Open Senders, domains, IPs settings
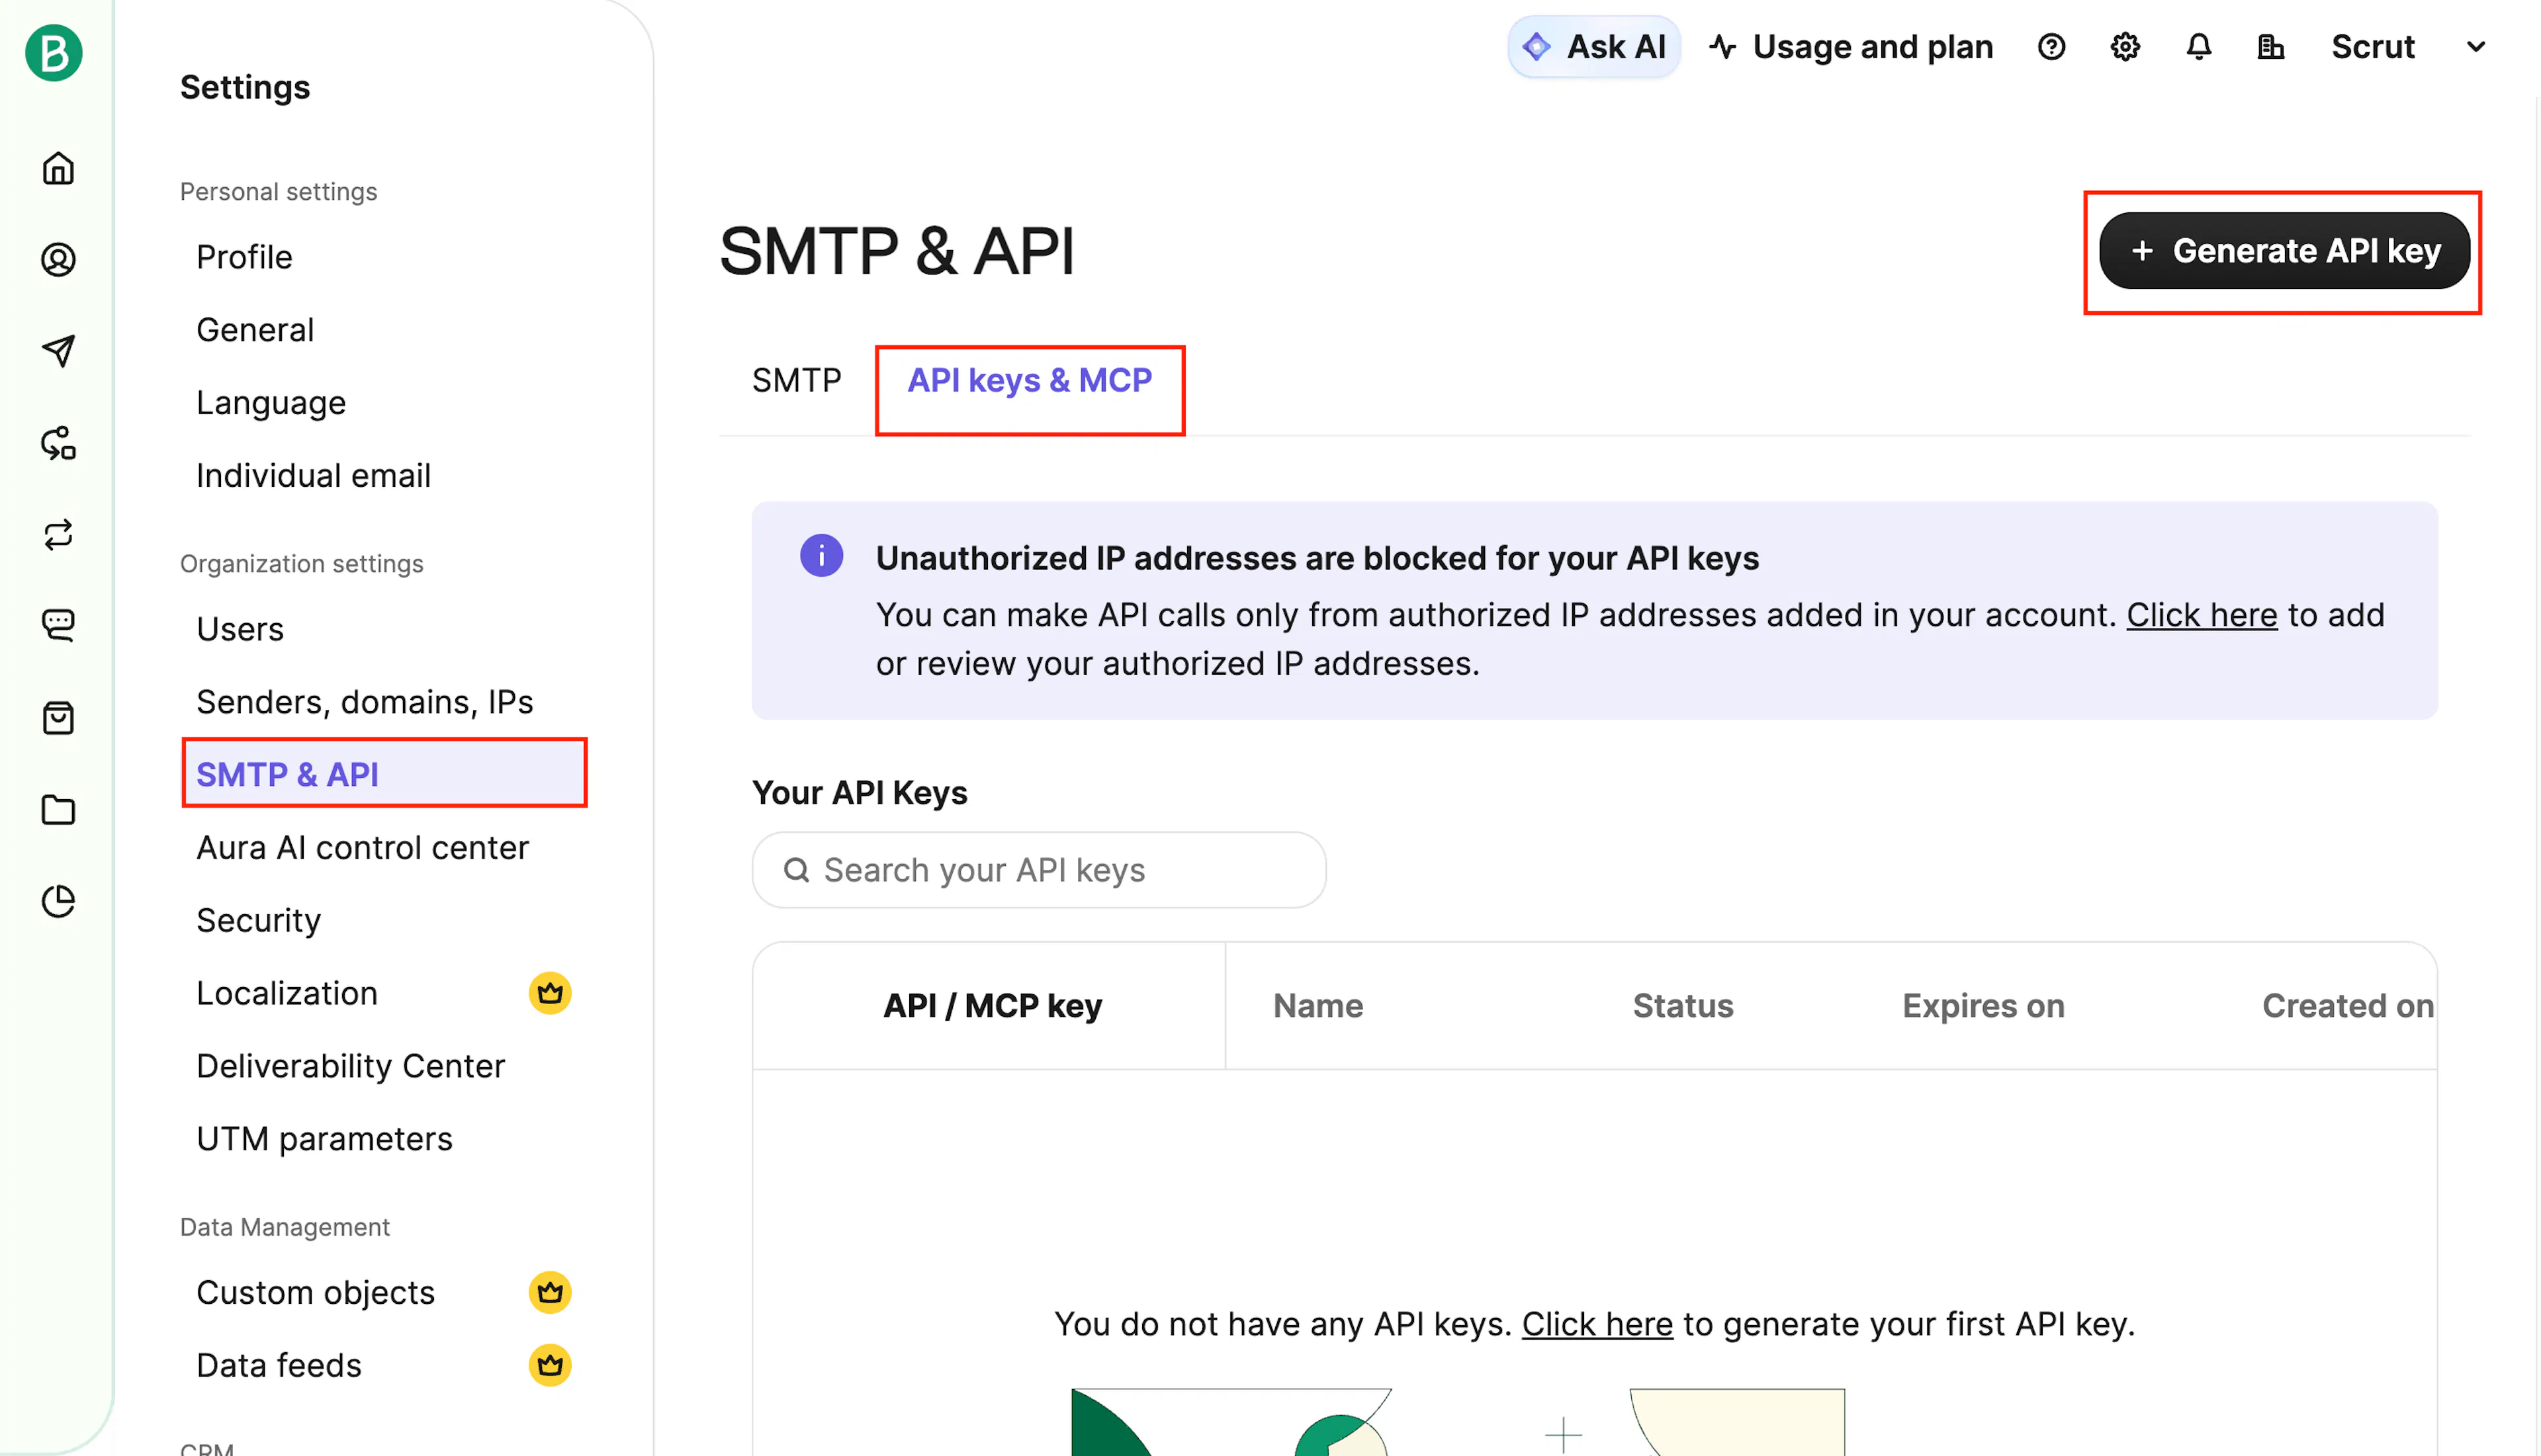Viewport: 2541px width, 1456px height. pos(364,702)
